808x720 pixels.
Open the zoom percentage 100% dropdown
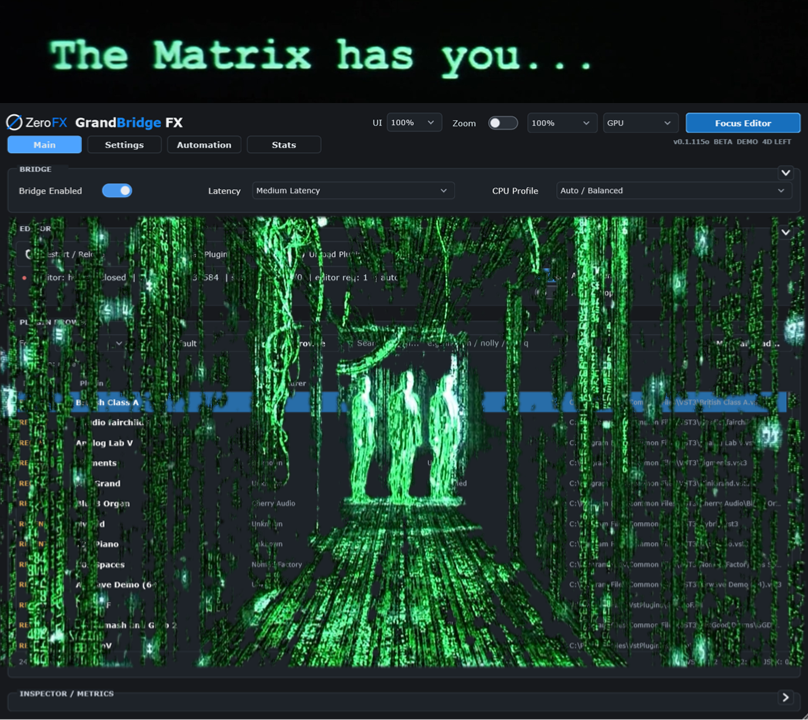(562, 123)
